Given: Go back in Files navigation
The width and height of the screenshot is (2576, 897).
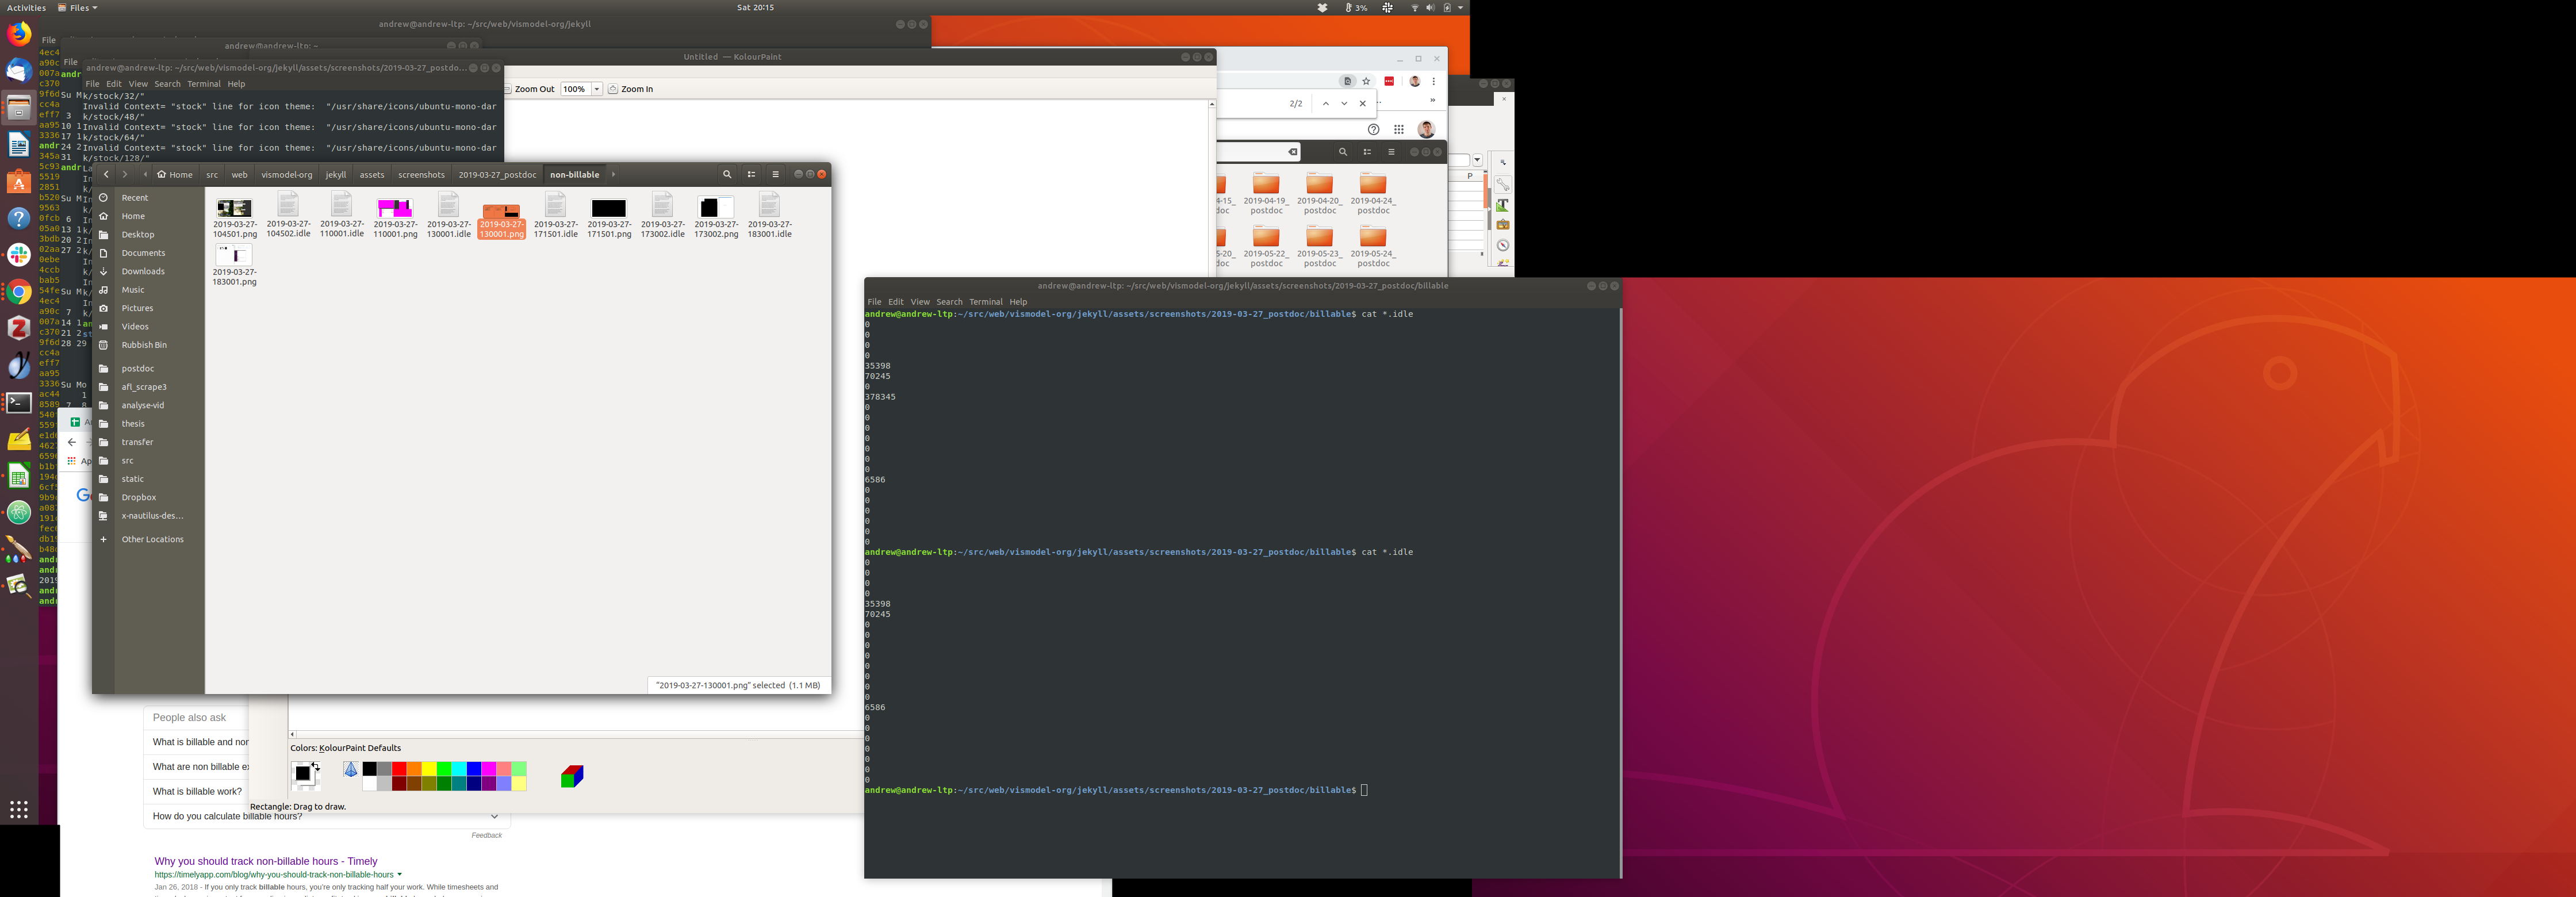Looking at the screenshot, I should [106, 174].
